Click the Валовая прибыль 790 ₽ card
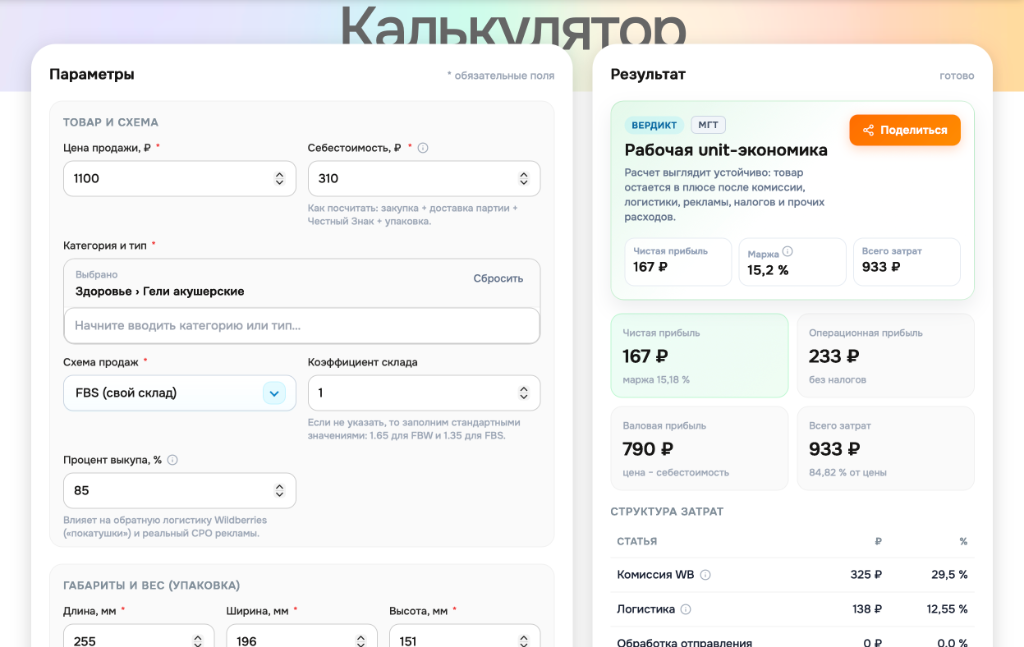This screenshot has width=1024, height=647. pyautogui.click(x=699, y=449)
